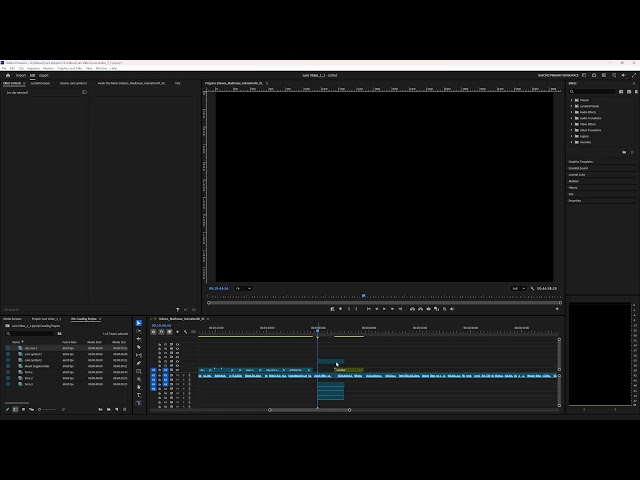Click the Export Frame camera icon
The height and width of the screenshot is (480, 640).
coord(429,309)
